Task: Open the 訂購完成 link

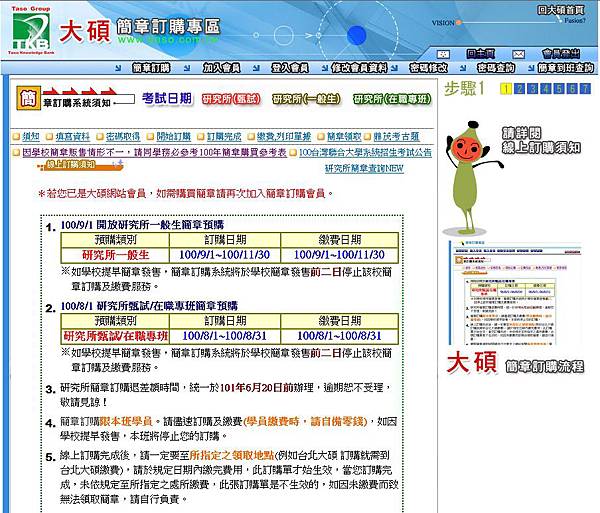Action: [x=224, y=137]
